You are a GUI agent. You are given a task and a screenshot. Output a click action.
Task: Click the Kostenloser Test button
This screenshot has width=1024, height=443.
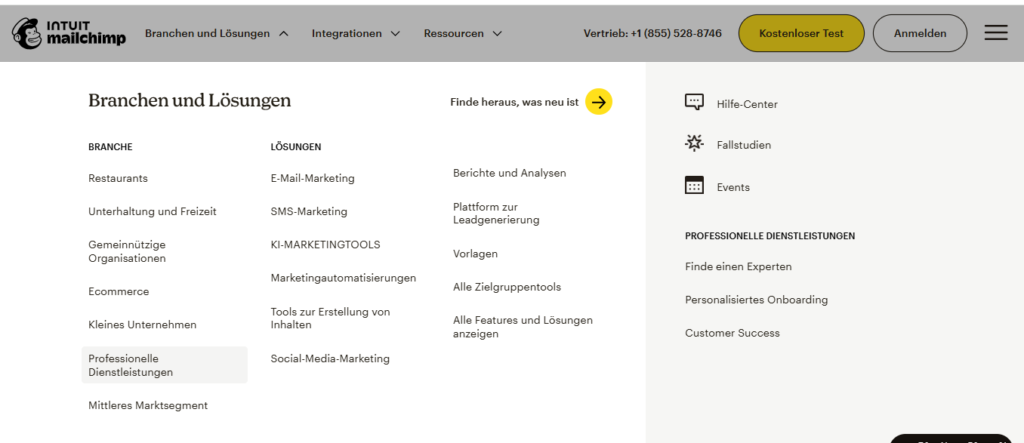coord(801,33)
